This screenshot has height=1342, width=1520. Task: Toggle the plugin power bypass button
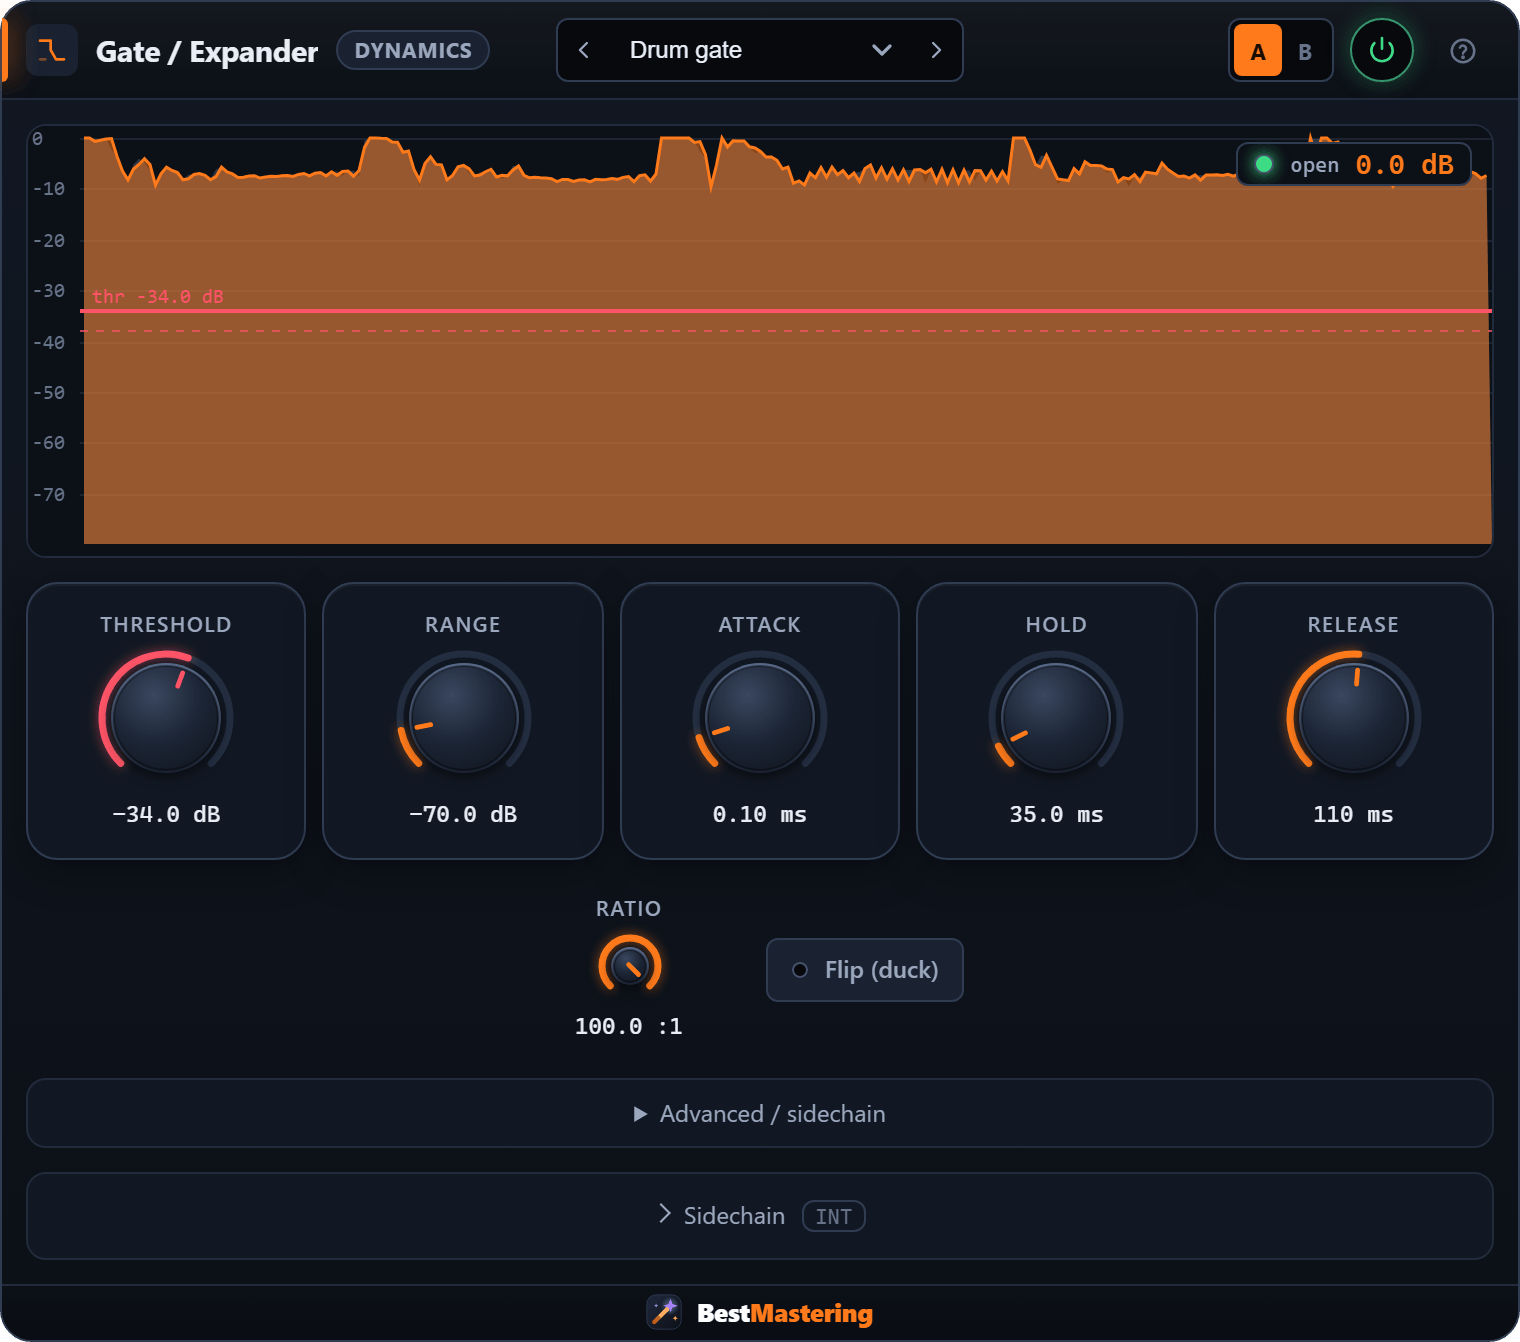click(x=1381, y=50)
